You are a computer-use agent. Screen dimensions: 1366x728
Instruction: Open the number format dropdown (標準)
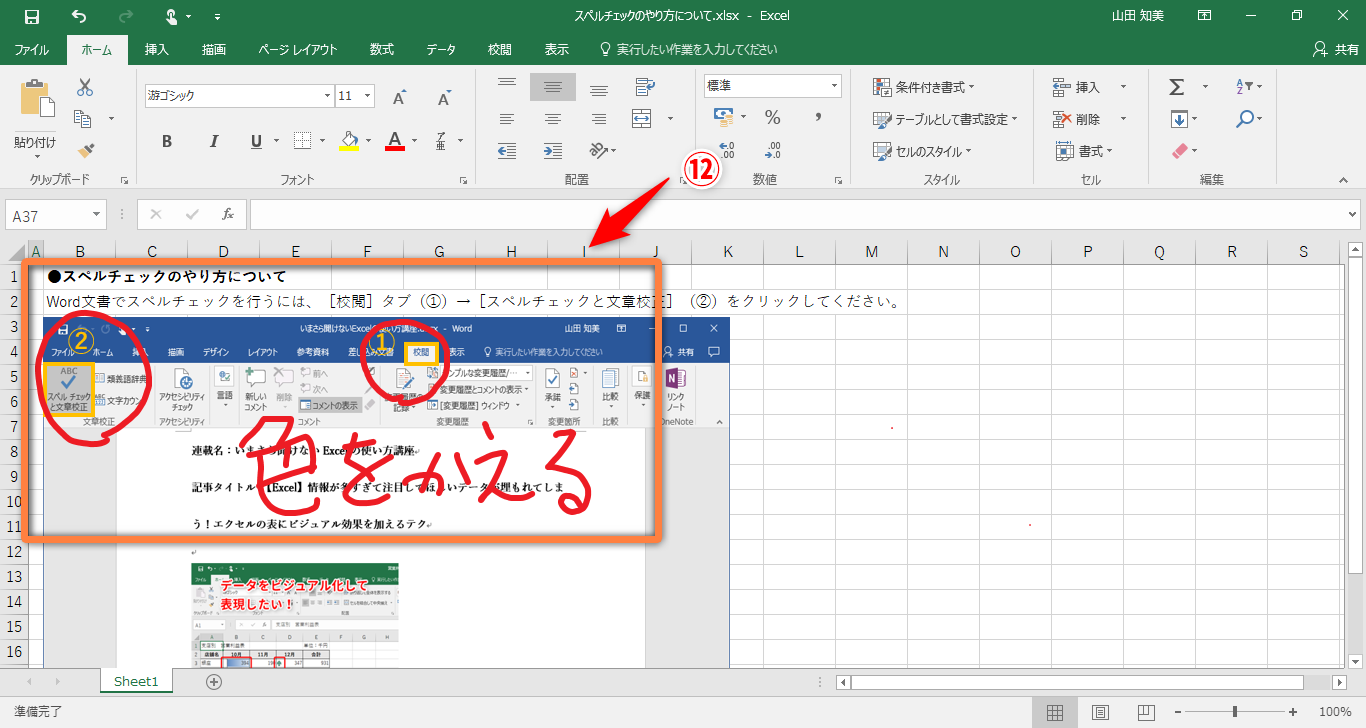tap(835, 86)
